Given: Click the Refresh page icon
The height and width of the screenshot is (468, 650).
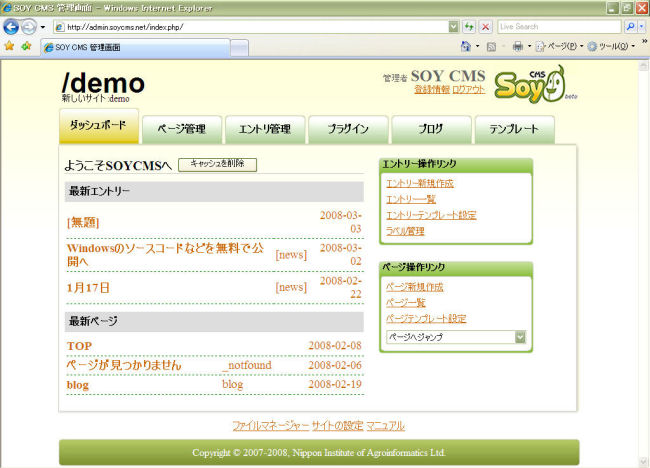Looking at the screenshot, I should coord(469,27).
